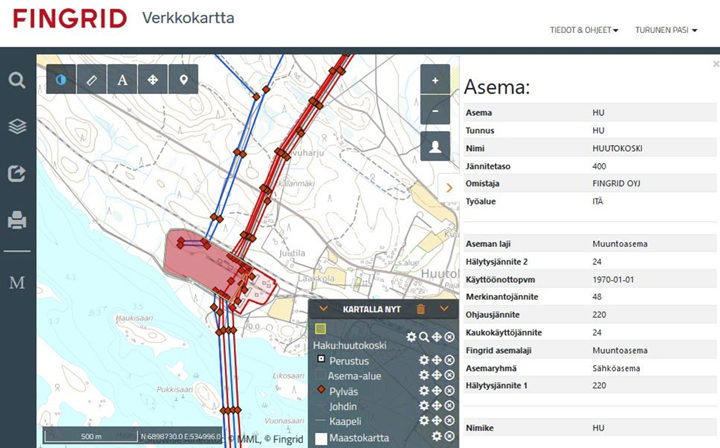Click the M icon in sidebar
The image size is (720, 448).
click(x=17, y=282)
